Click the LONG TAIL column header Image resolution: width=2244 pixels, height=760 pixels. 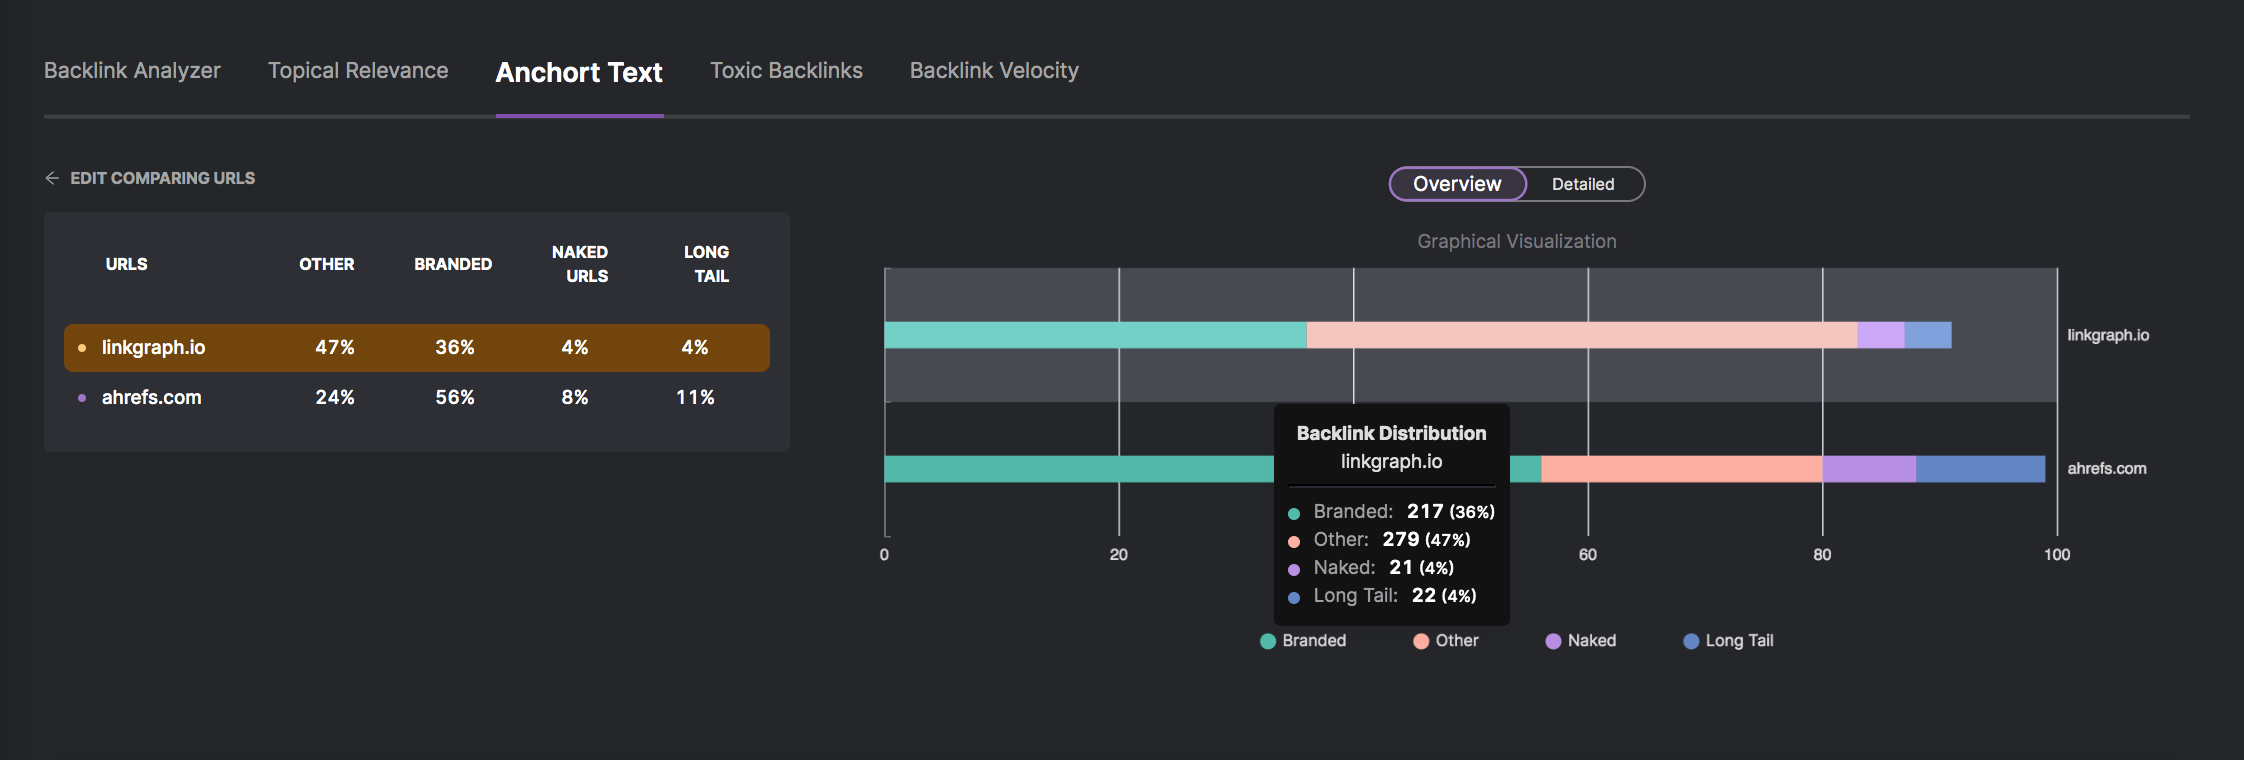[x=707, y=264]
